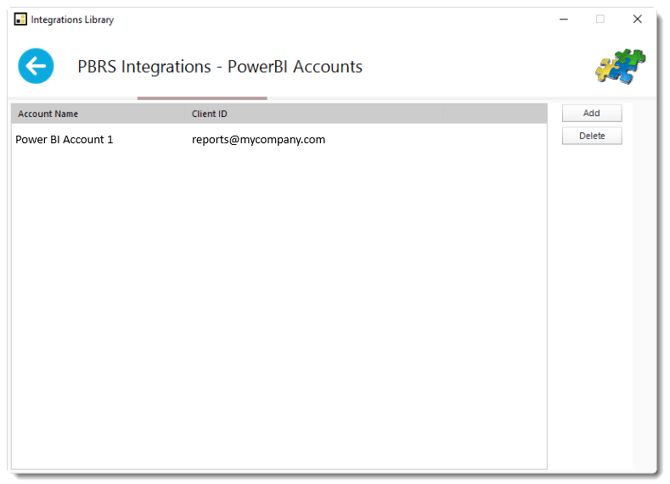670x484 pixels.
Task: Click the colorful puzzle pieces logo
Action: 620,66
